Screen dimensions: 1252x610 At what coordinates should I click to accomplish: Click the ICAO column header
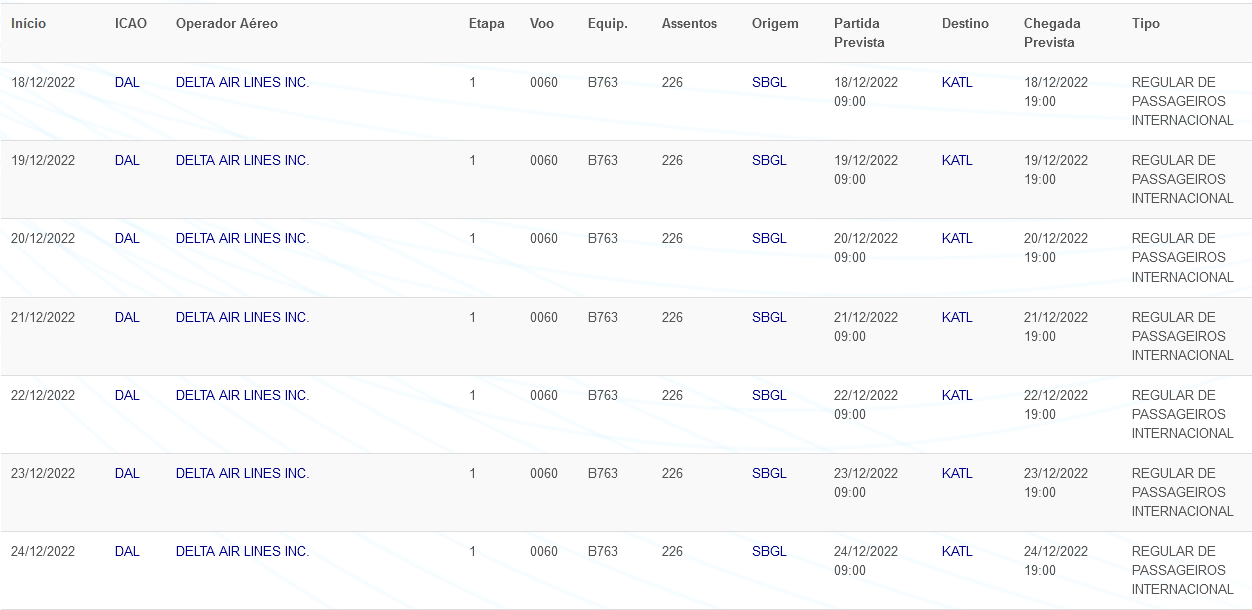pos(131,23)
